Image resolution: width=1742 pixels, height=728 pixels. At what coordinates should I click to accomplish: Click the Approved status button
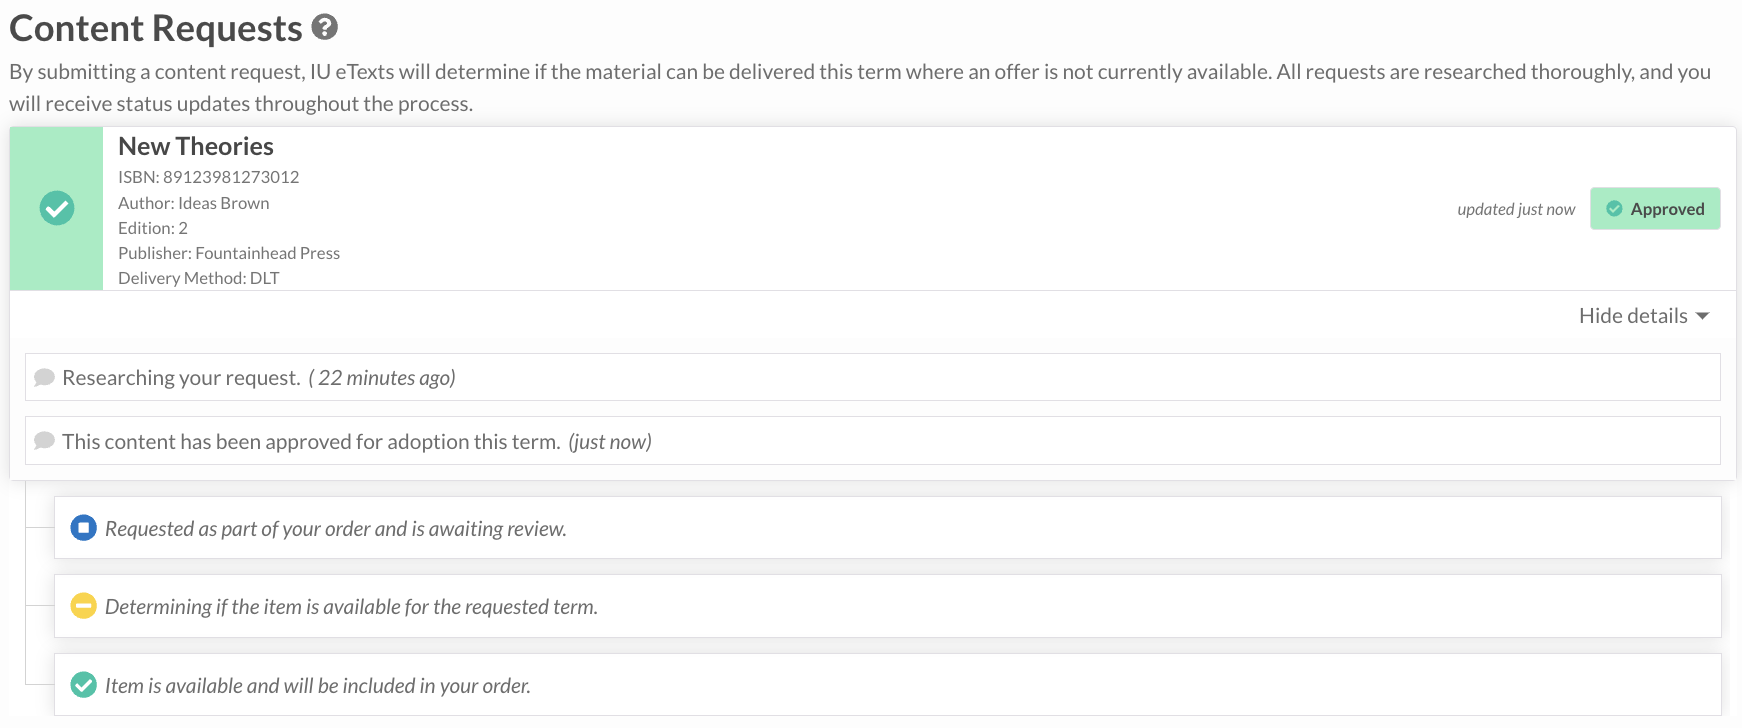click(1655, 208)
